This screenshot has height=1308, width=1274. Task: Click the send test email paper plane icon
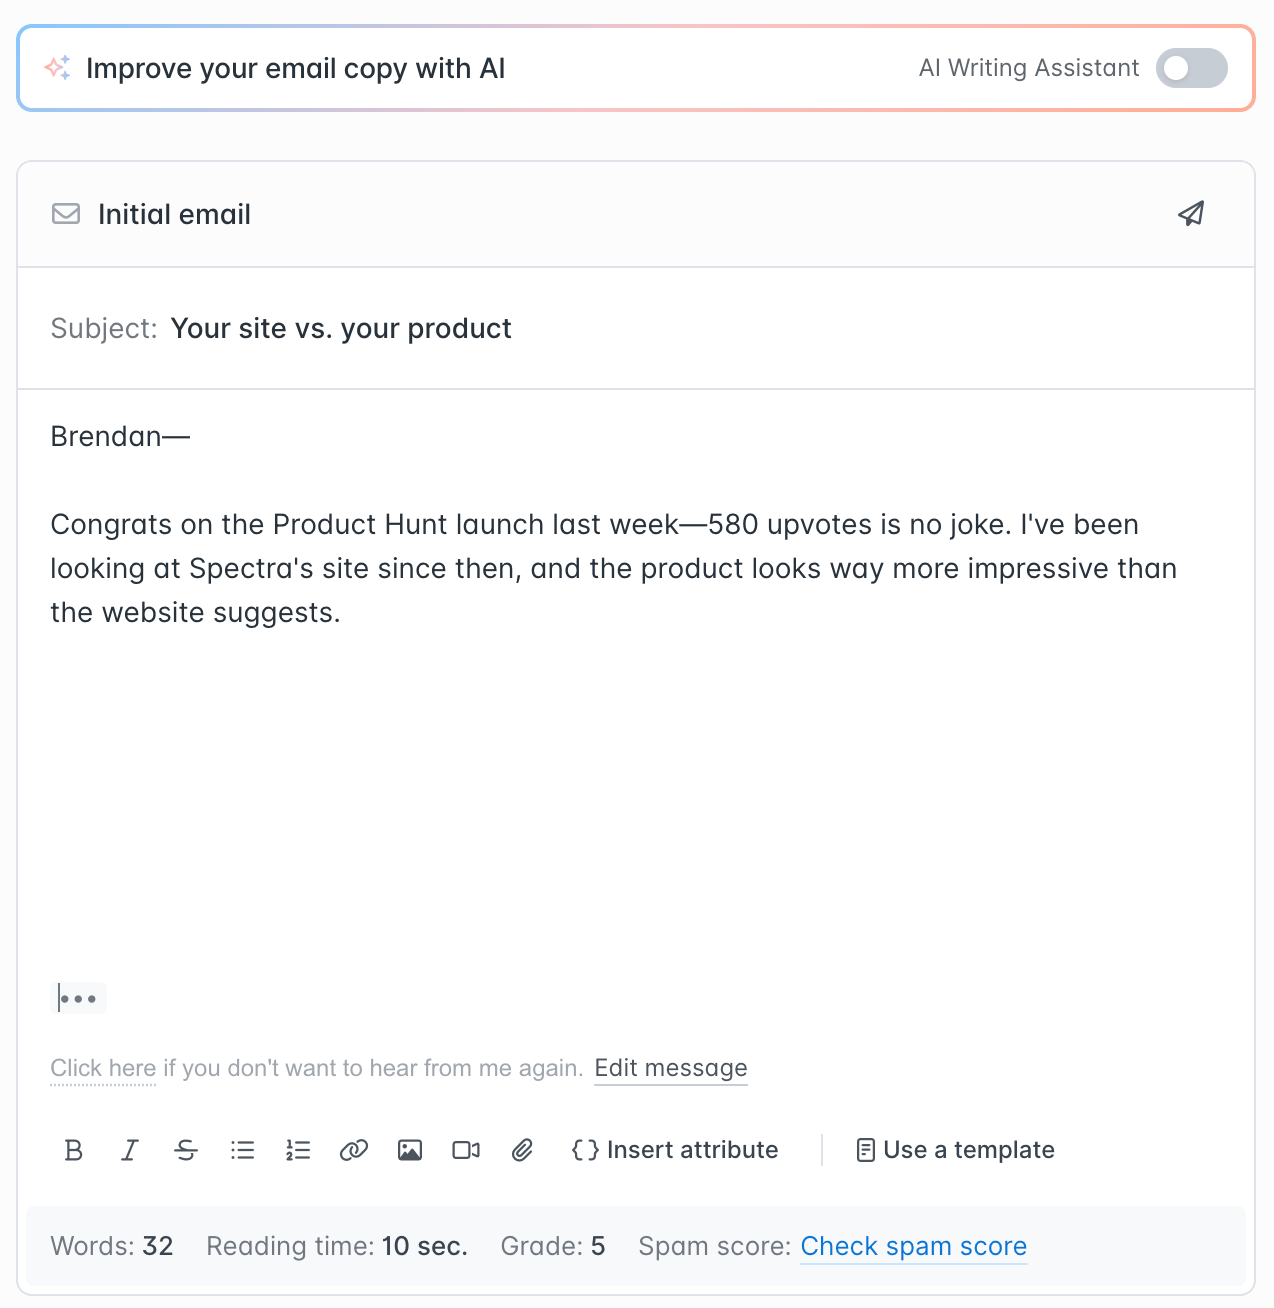tap(1190, 214)
